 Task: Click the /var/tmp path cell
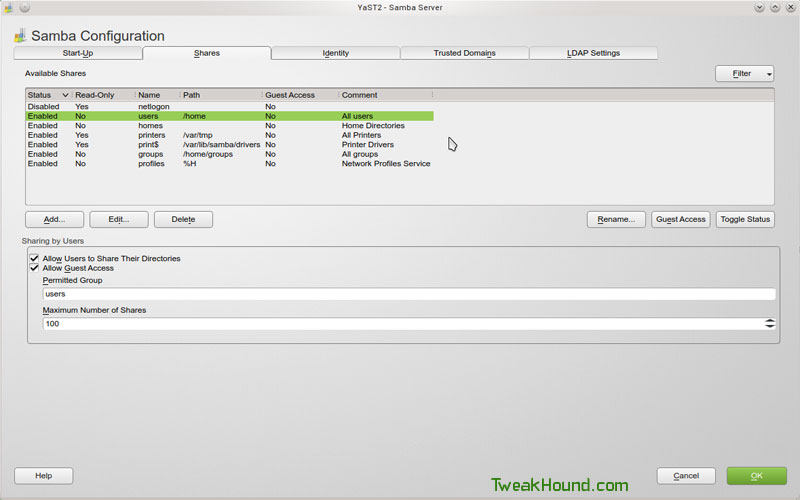[197, 135]
